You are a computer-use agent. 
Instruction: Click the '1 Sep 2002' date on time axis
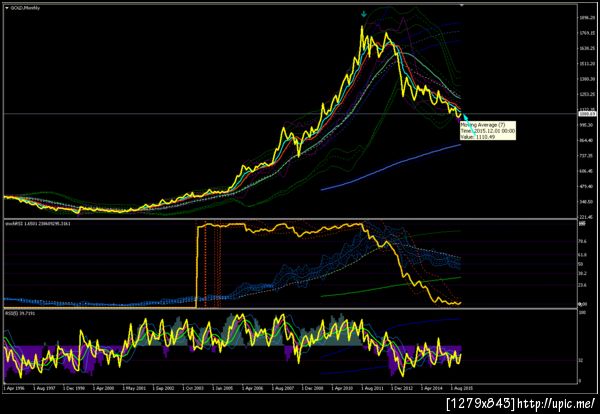pyautogui.click(x=164, y=388)
